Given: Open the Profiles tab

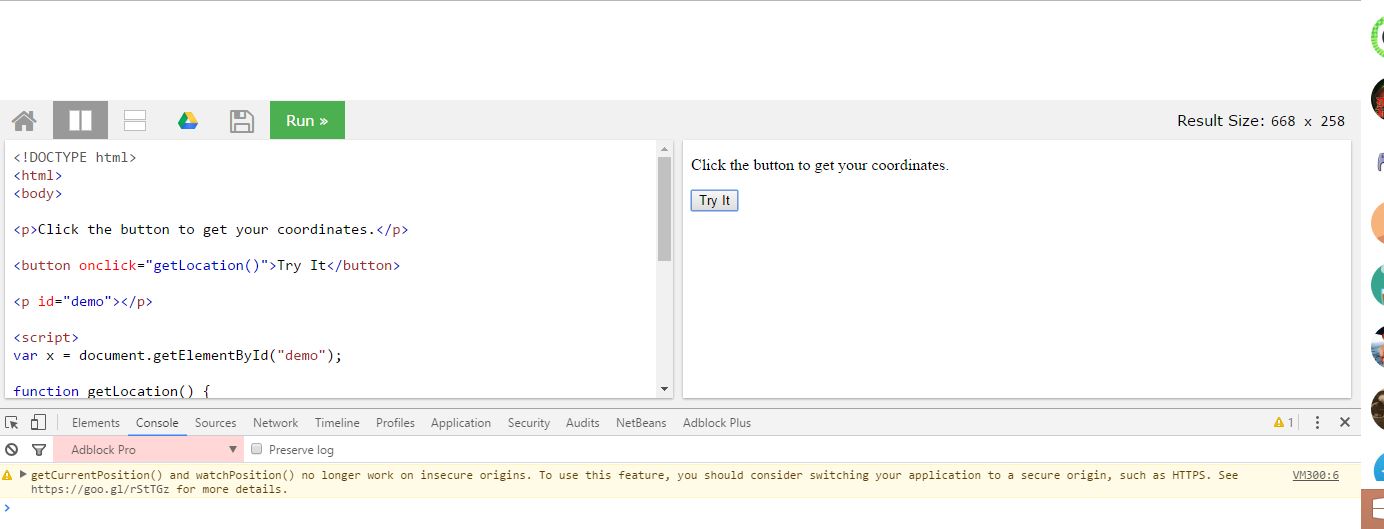Looking at the screenshot, I should (x=395, y=423).
